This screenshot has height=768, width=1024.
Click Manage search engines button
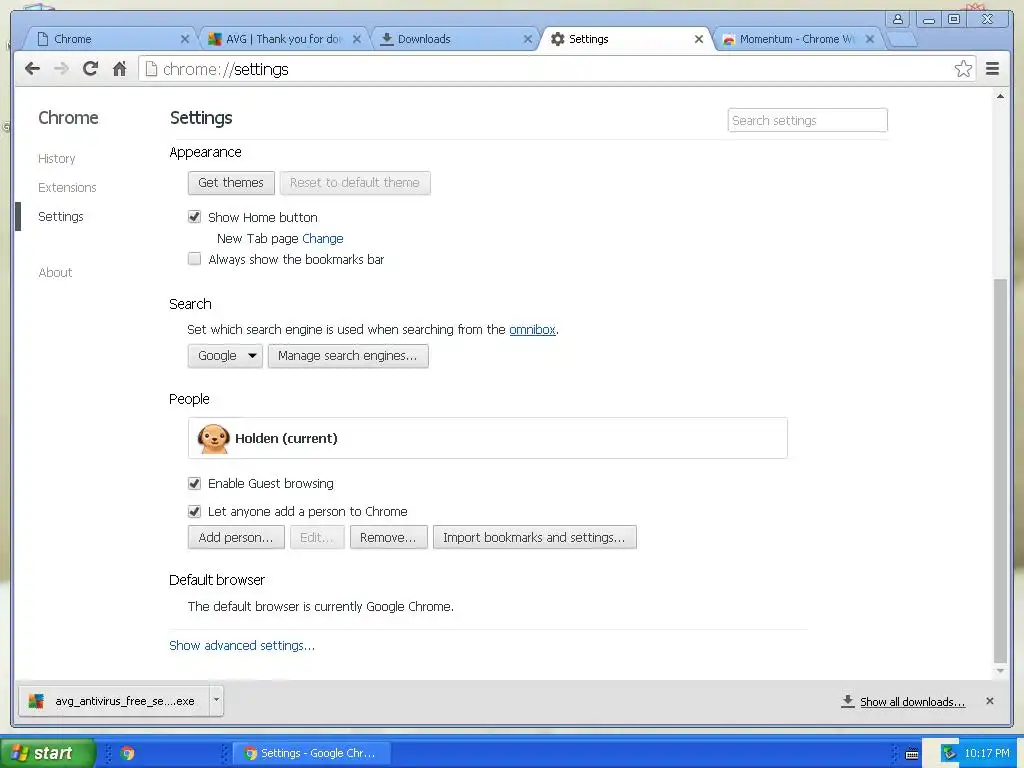click(x=348, y=356)
